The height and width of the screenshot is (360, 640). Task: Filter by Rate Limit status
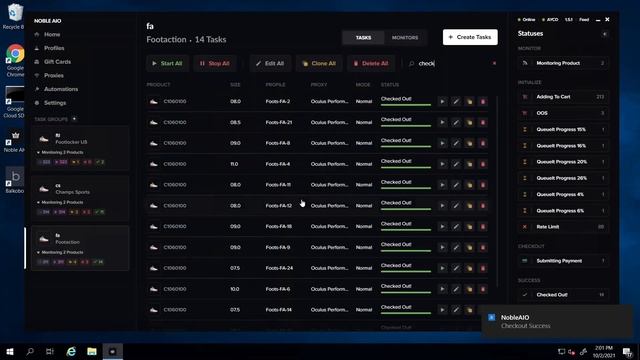pyautogui.click(x=564, y=227)
